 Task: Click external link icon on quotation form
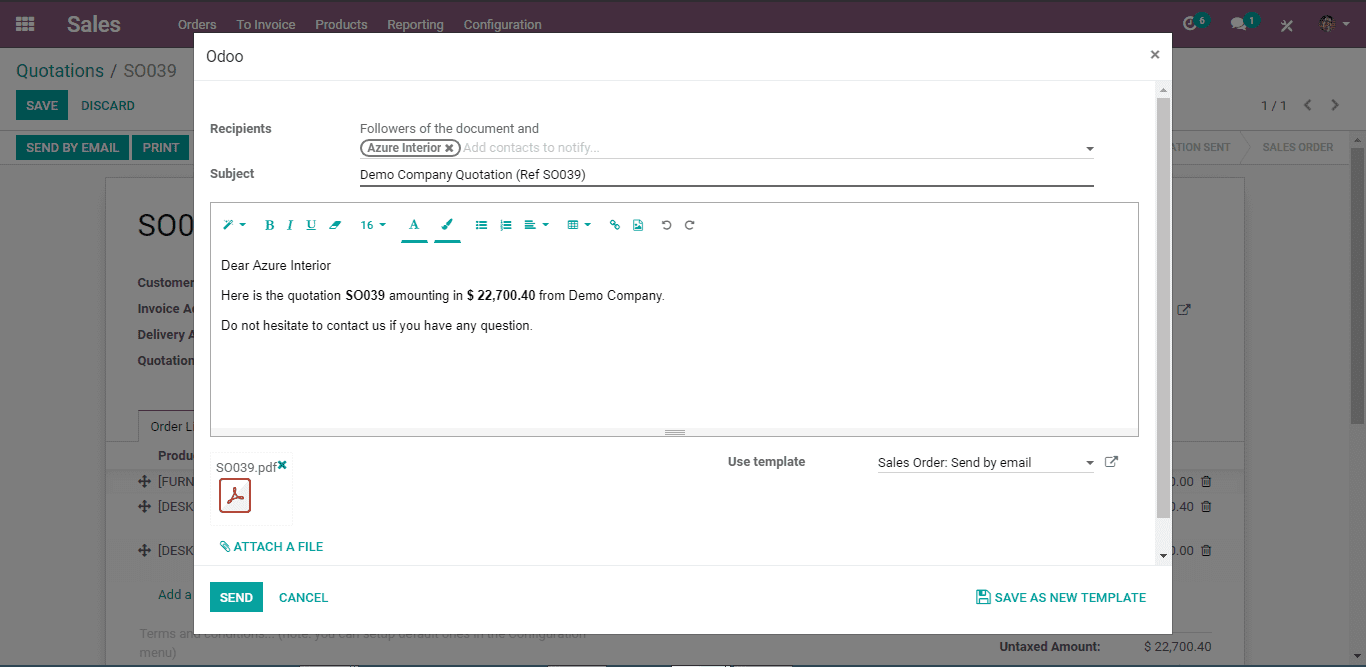[x=1184, y=310]
